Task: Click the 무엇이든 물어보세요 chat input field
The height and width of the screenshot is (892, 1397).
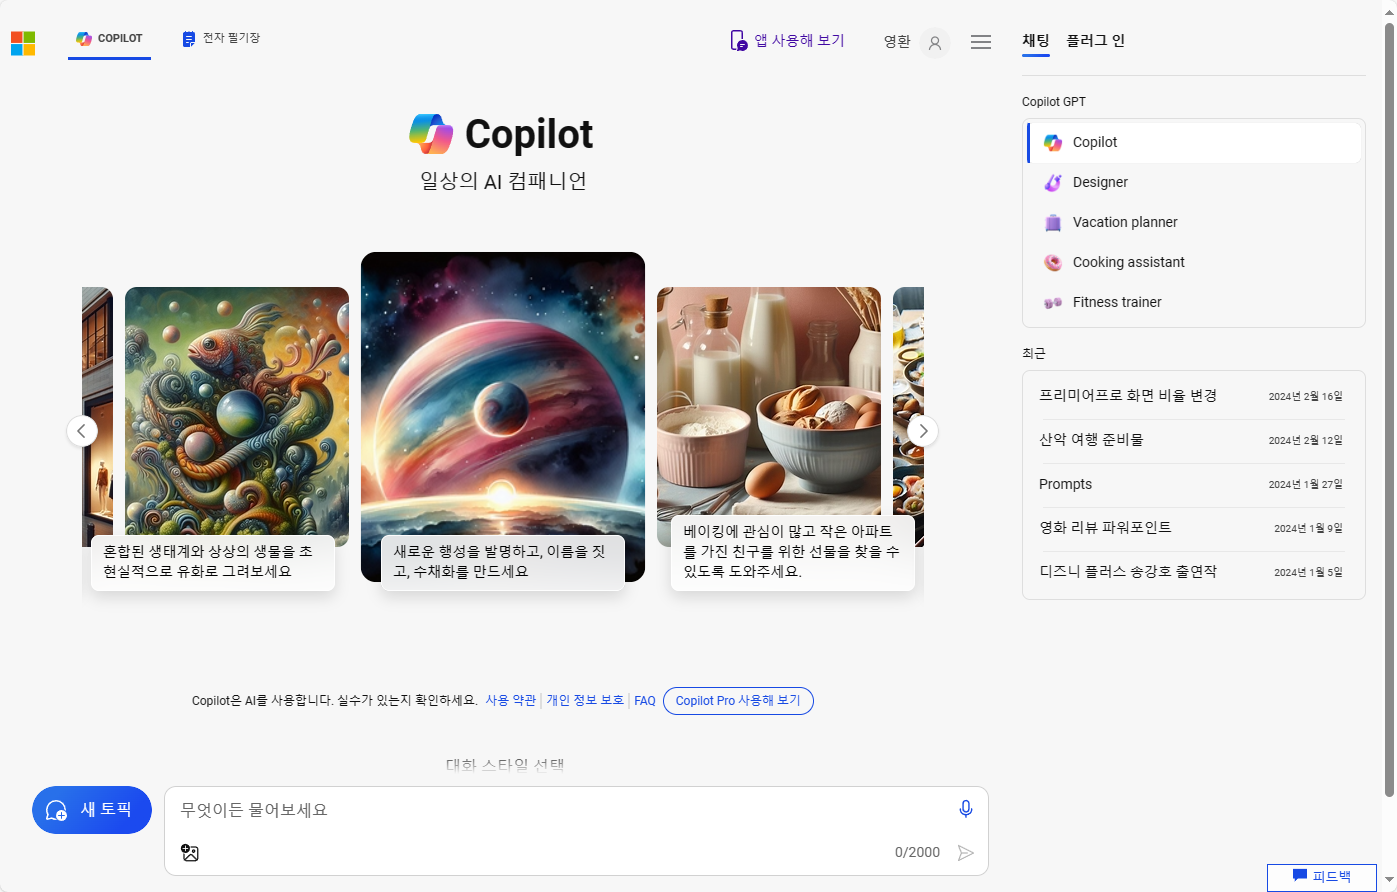Action: (560, 810)
